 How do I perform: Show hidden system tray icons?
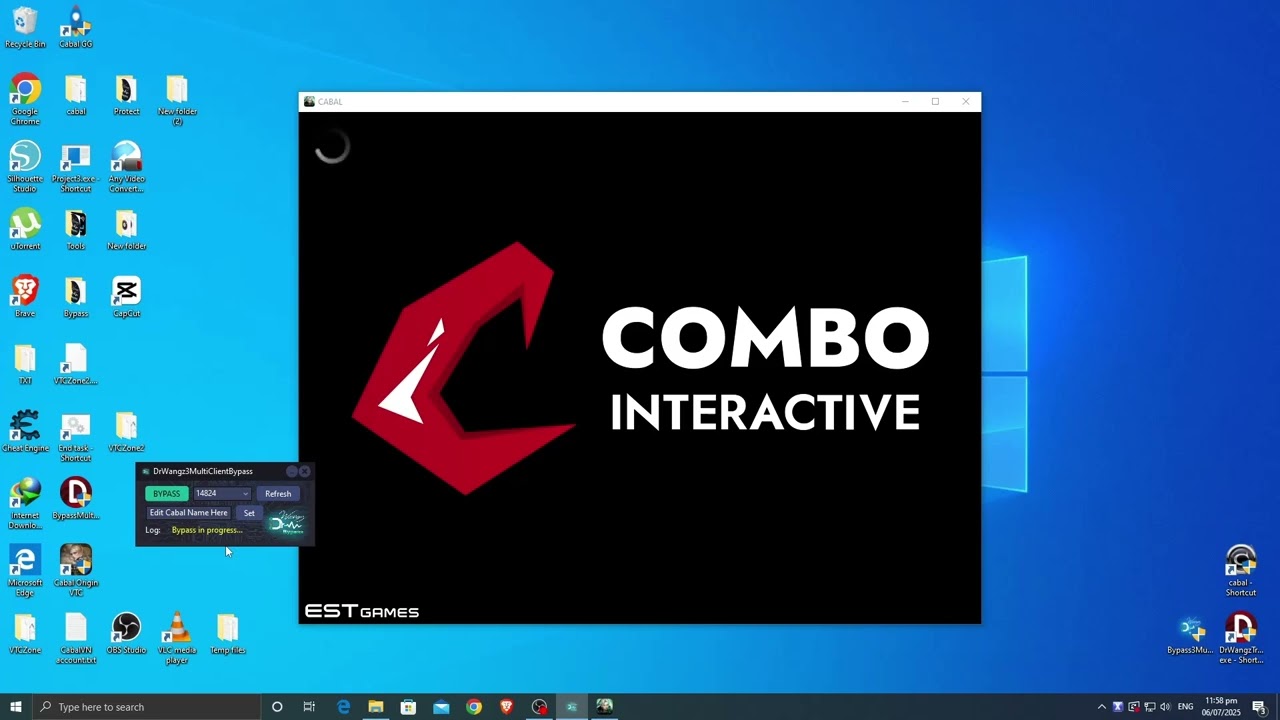(x=1102, y=707)
